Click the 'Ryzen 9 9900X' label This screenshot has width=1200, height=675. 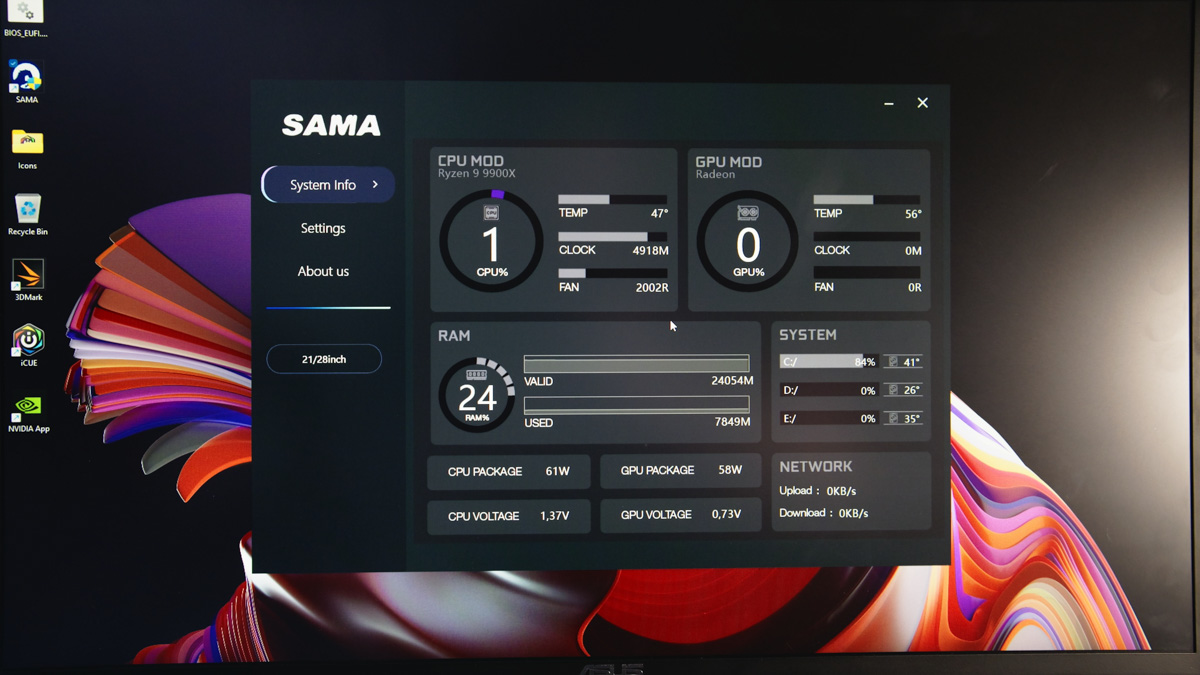pos(477,174)
